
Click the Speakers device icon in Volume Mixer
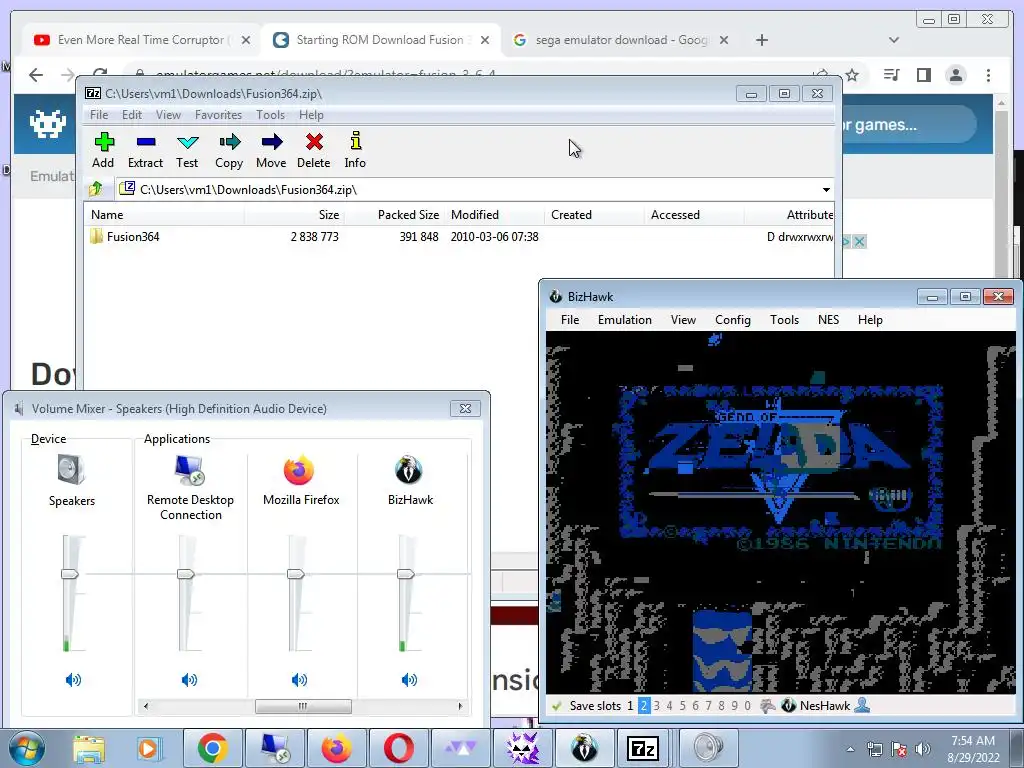pyautogui.click(x=71, y=470)
